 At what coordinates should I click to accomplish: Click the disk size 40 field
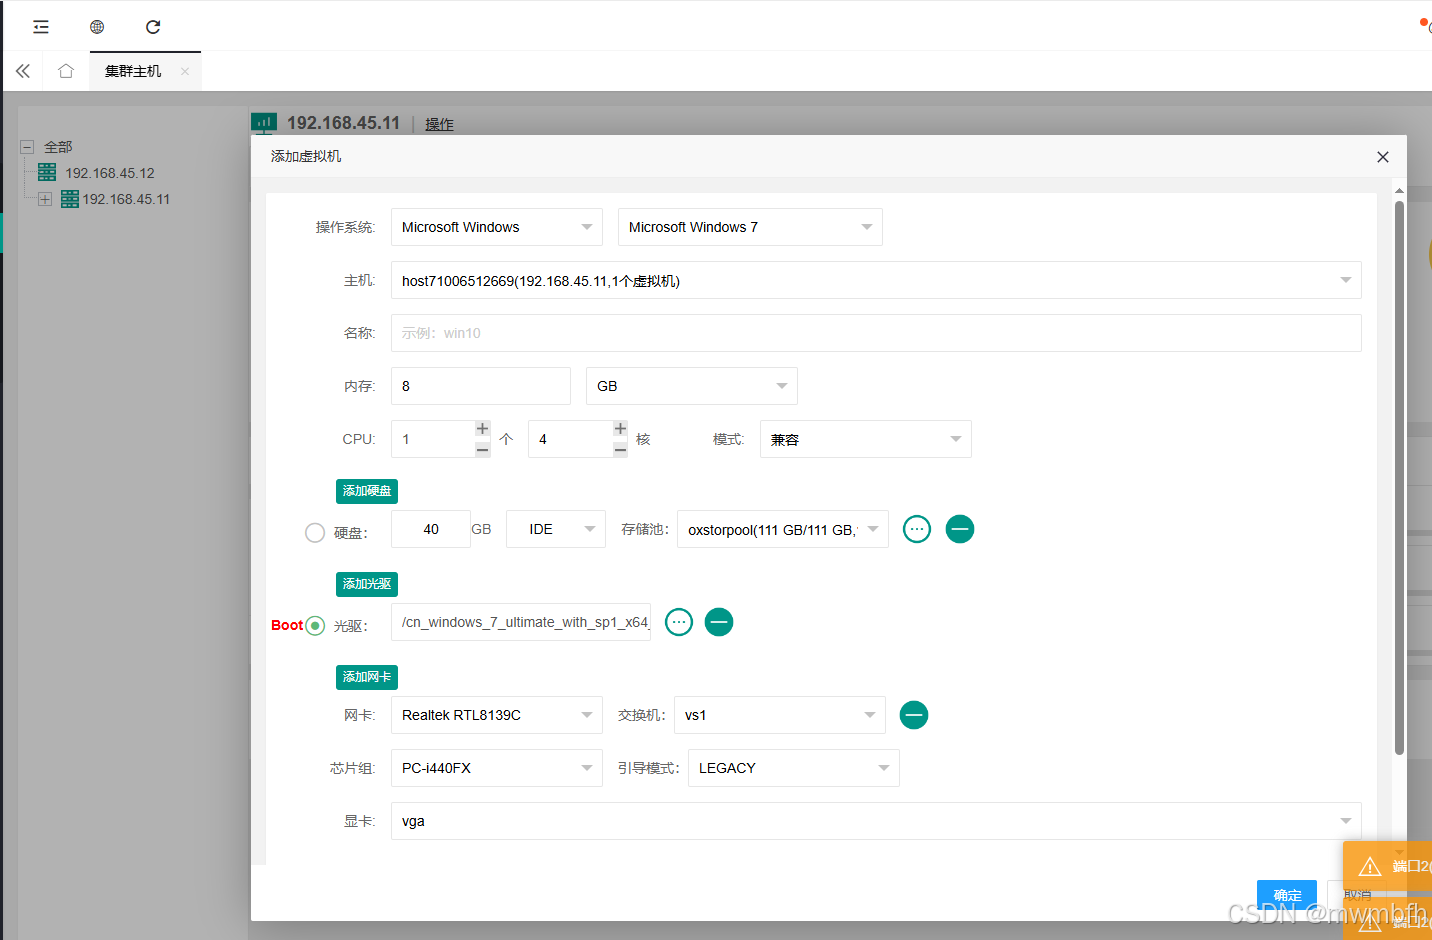(431, 529)
